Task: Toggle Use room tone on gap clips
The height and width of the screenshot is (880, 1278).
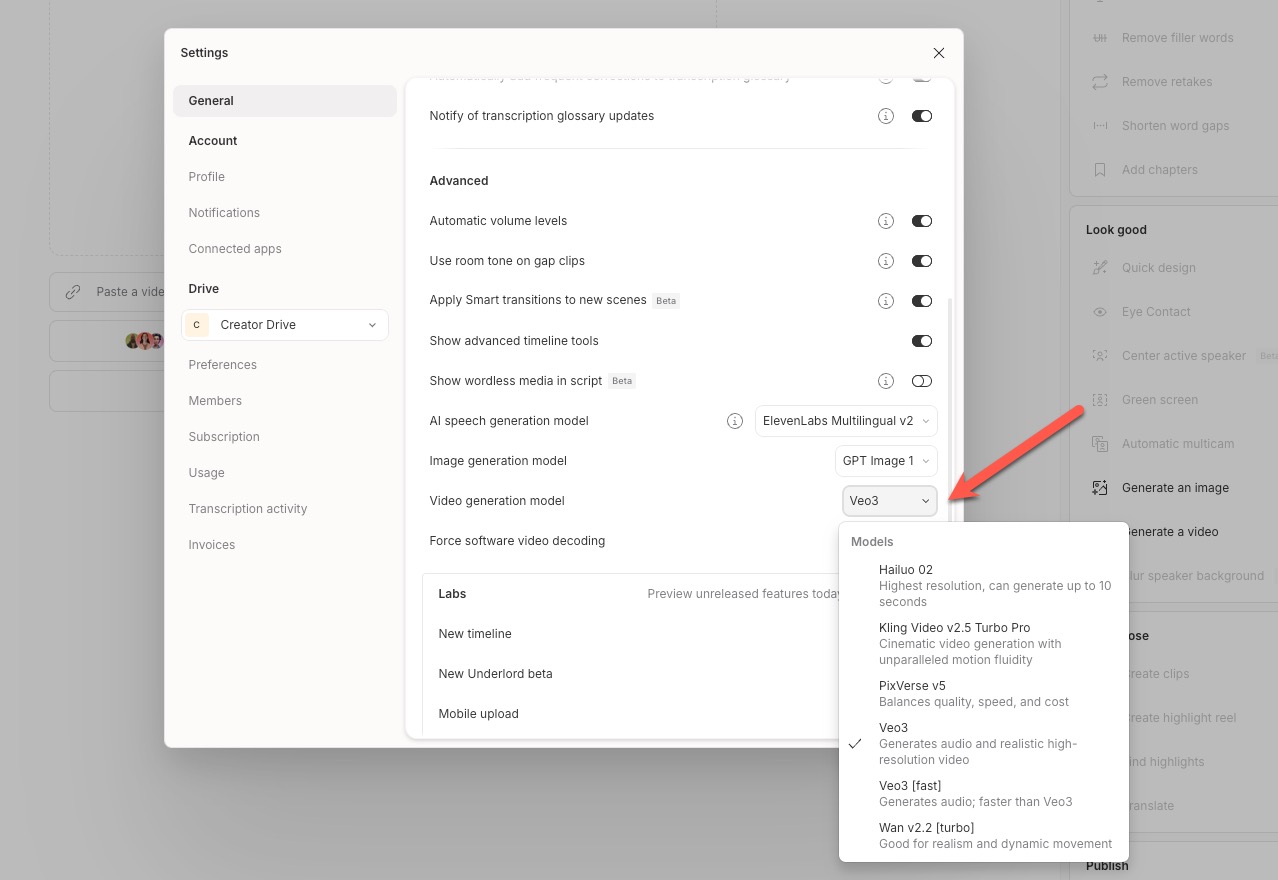Action: (x=921, y=261)
